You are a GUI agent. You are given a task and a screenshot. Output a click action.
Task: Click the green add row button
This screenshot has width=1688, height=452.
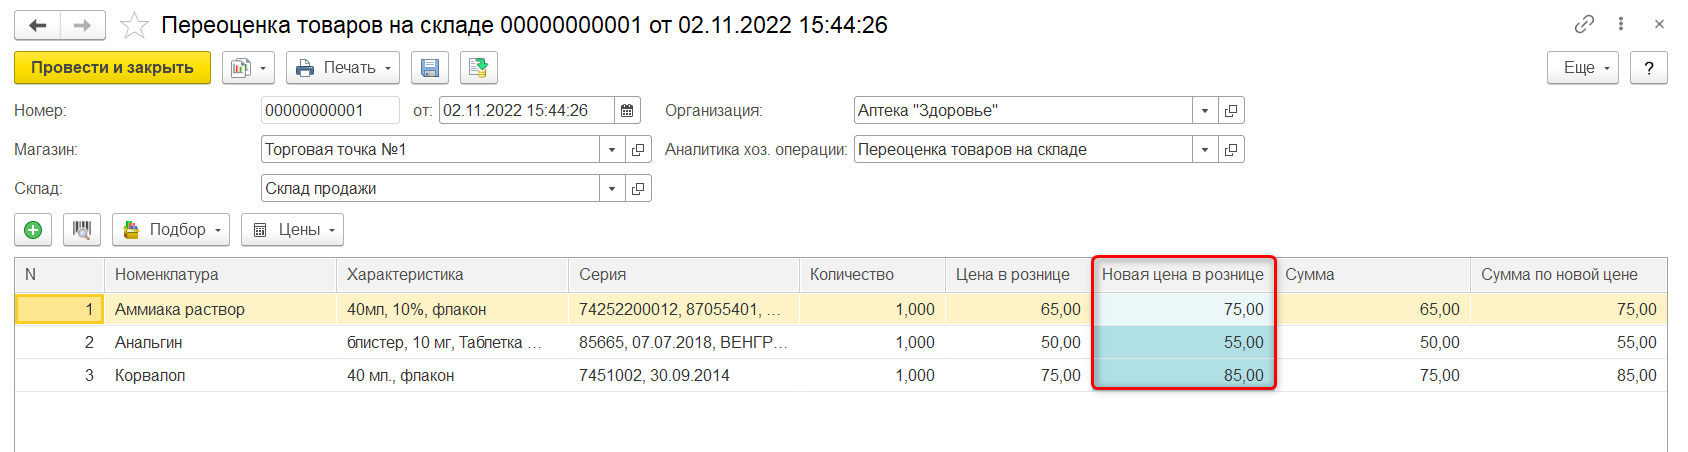pyautogui.click(x=33, y=230)
